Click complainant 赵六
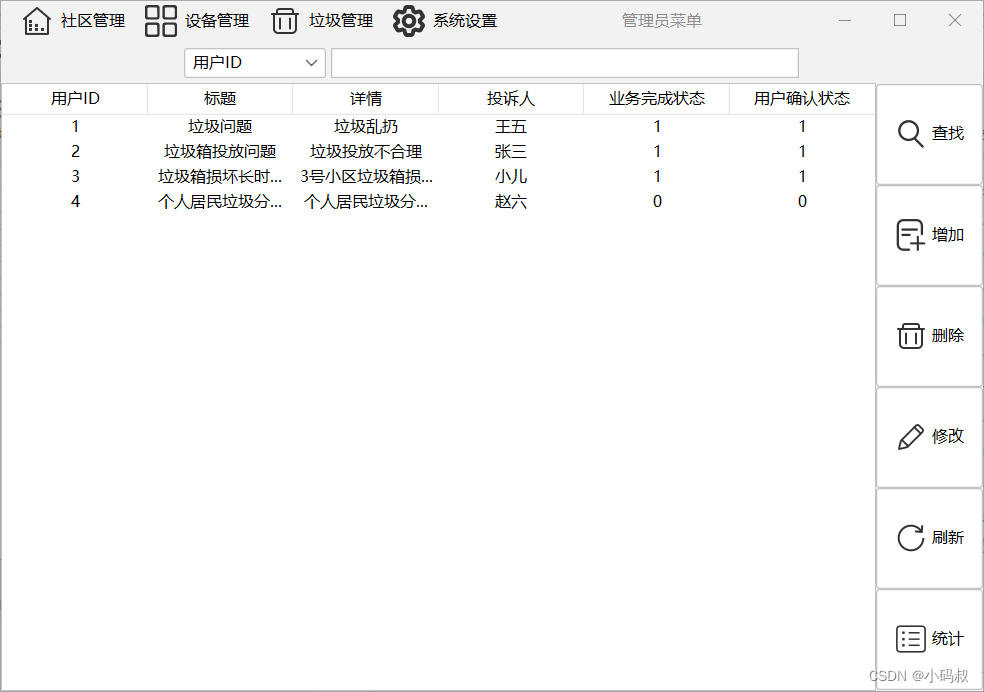 (510, 202)
